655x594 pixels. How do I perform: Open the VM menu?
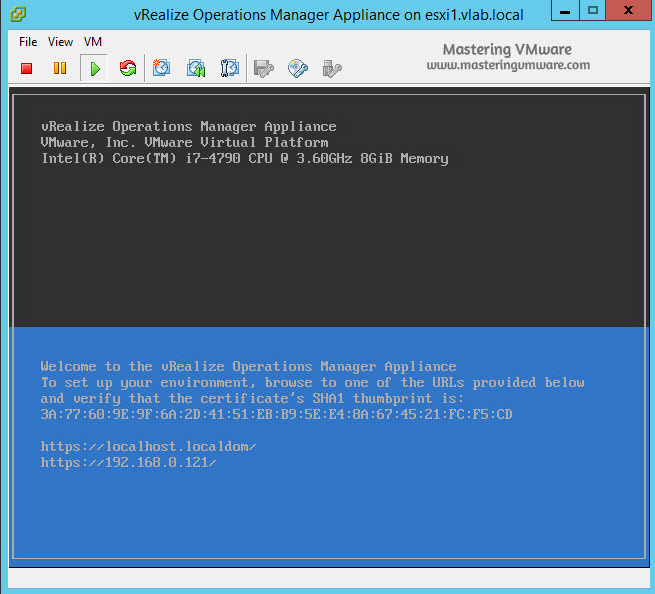[93, 42]
